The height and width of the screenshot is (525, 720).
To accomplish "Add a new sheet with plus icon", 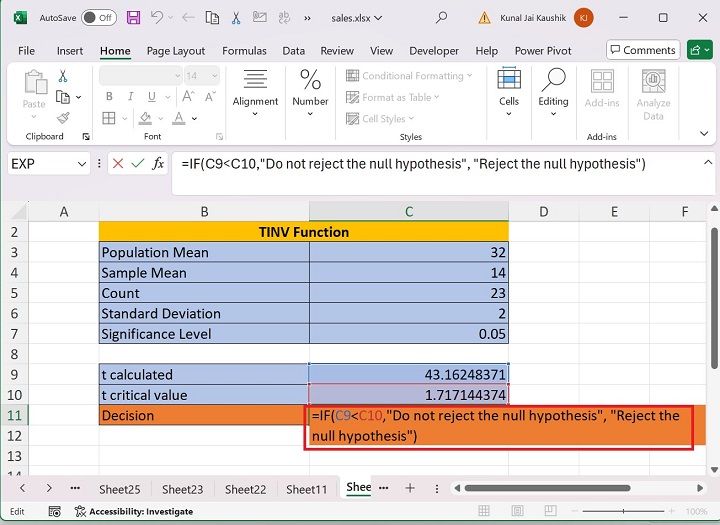I will [409, 488].
